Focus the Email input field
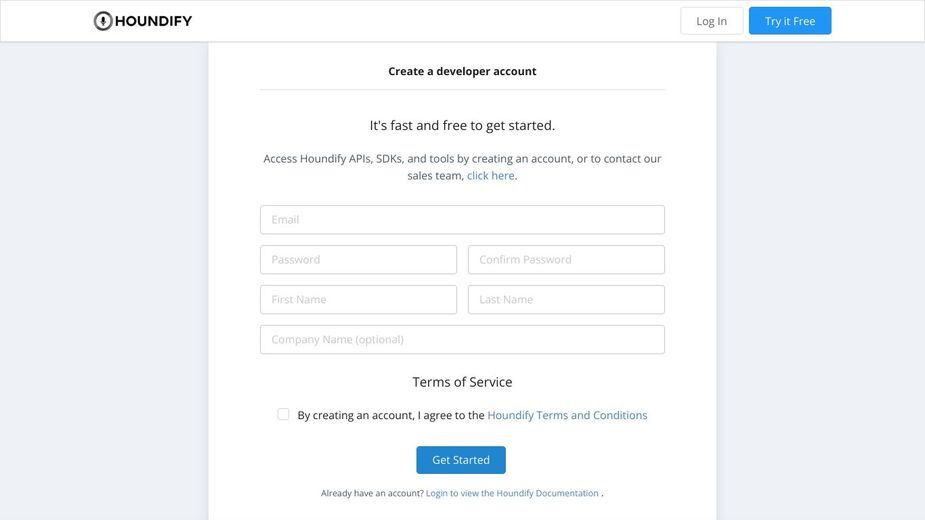The height and width of the screenshot is (520, 925). pyautogui.click(x=462, y=220)
